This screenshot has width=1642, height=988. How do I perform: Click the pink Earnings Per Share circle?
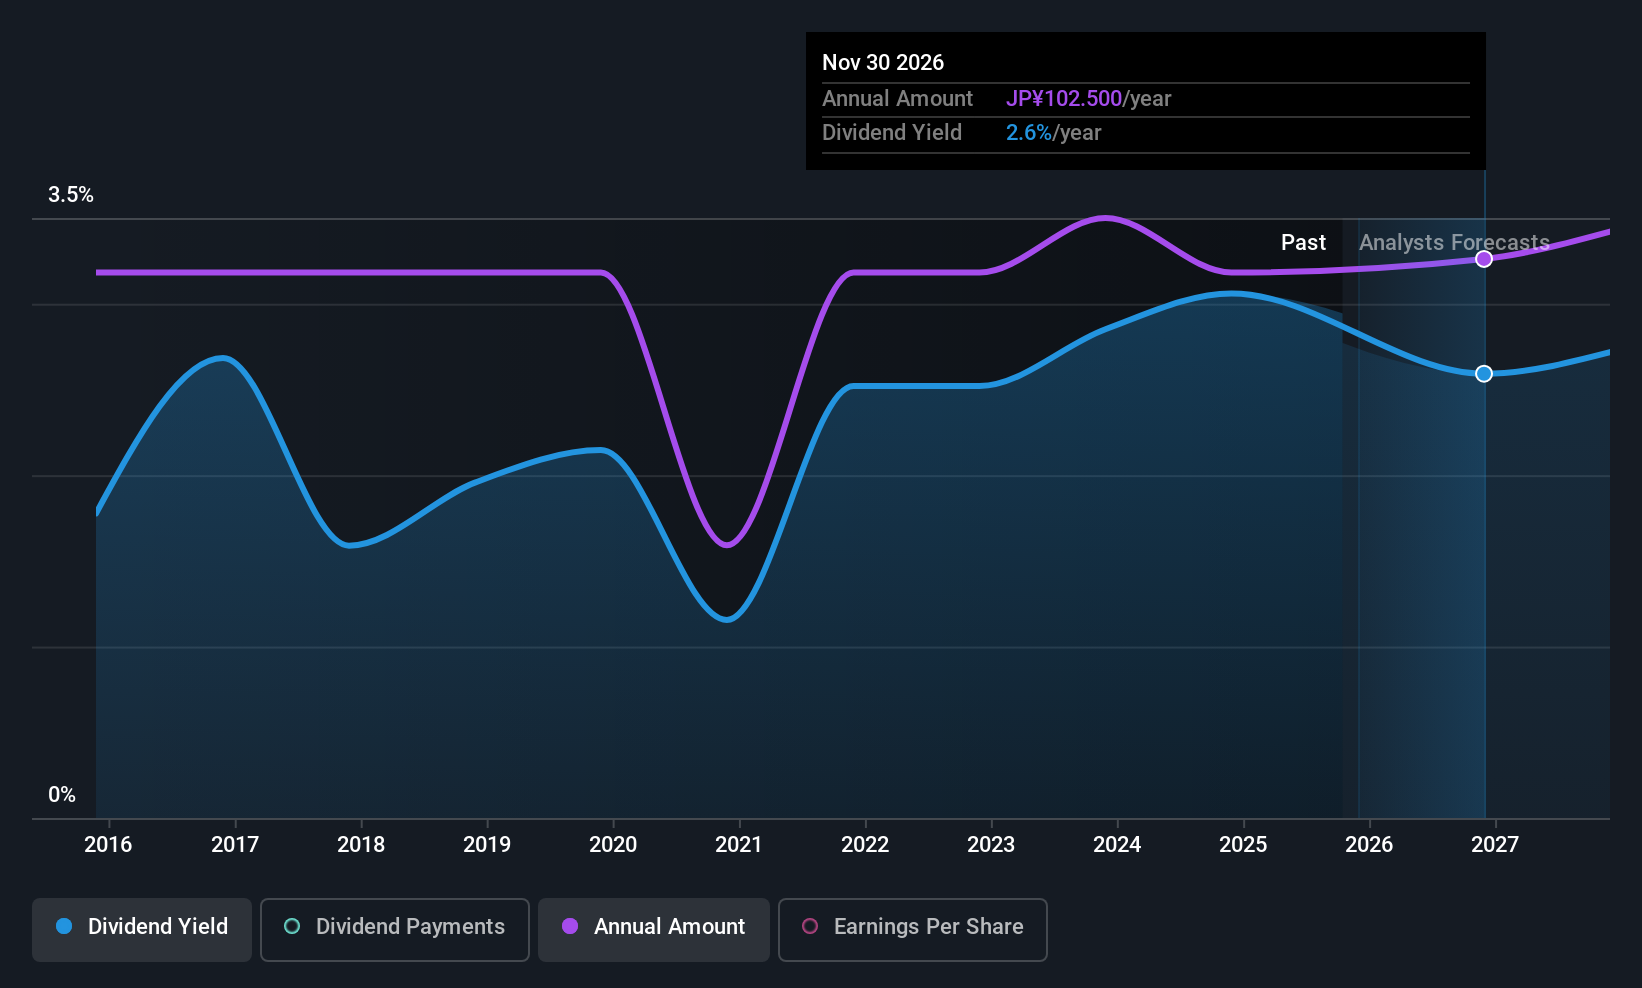[x=810, y=926]
